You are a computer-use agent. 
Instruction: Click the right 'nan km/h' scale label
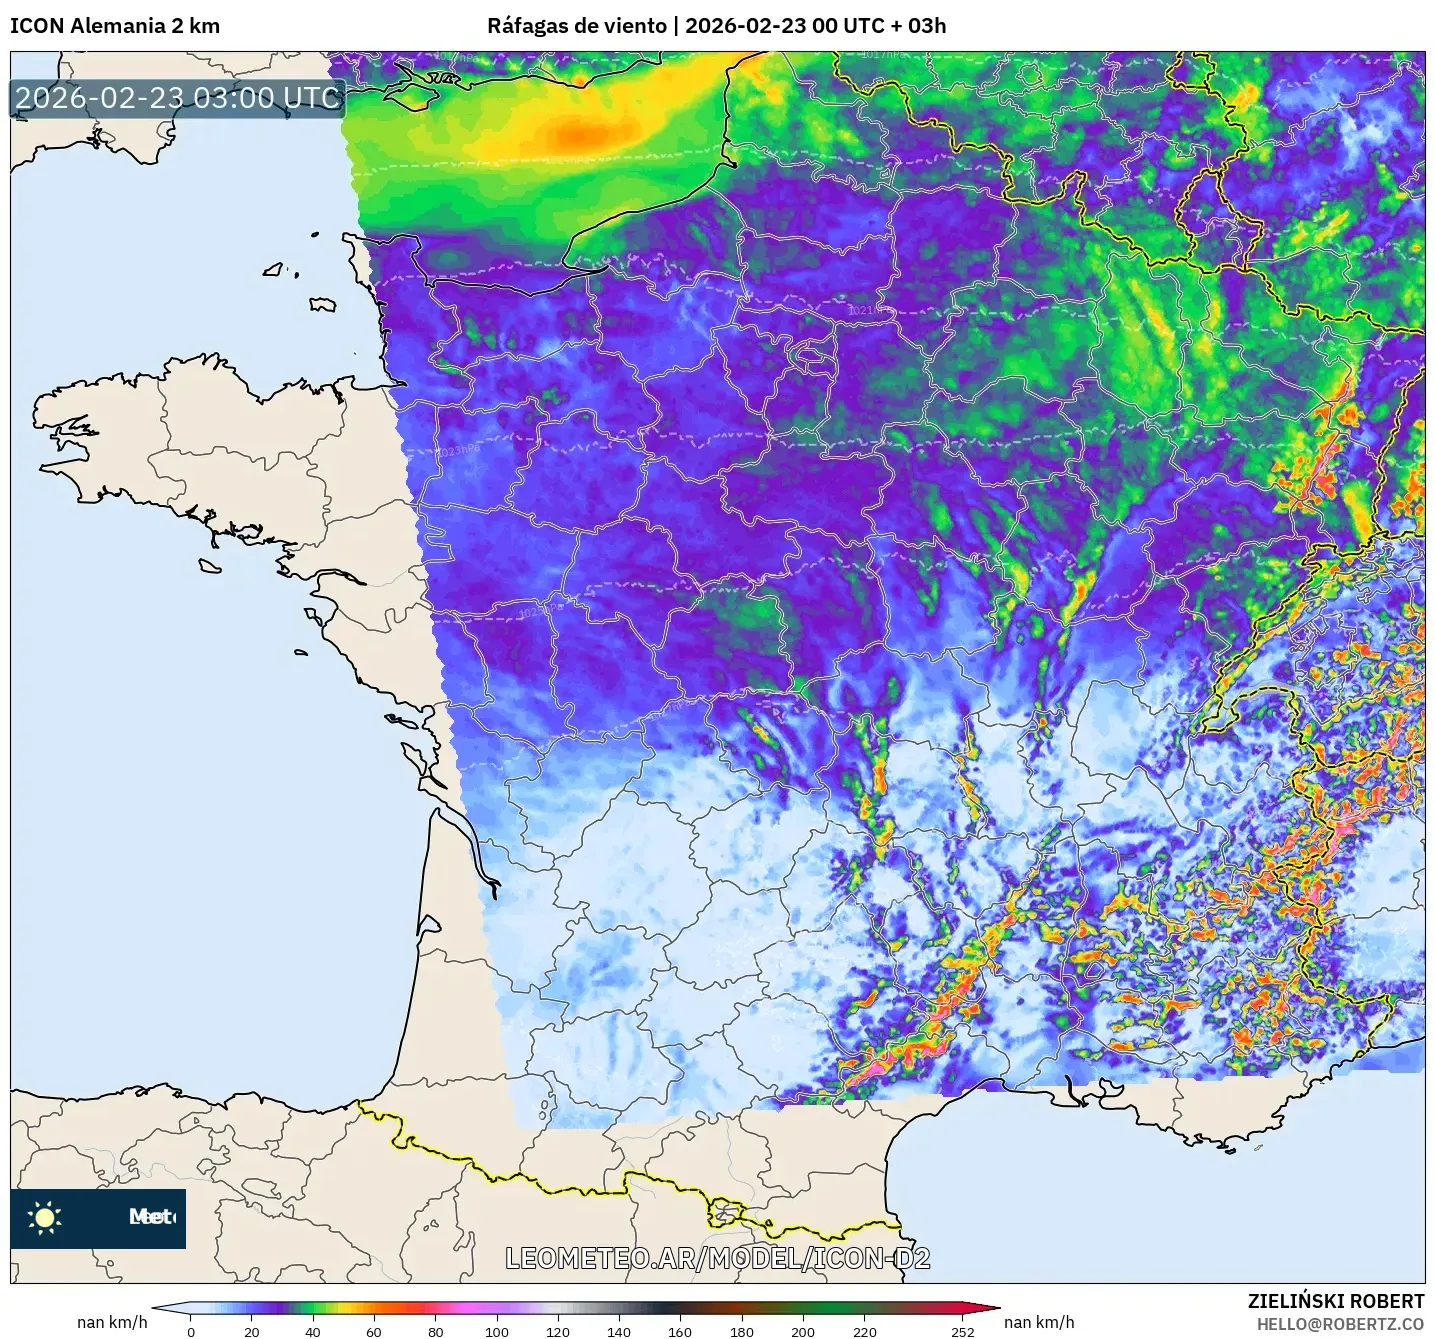(1039, 1322)
